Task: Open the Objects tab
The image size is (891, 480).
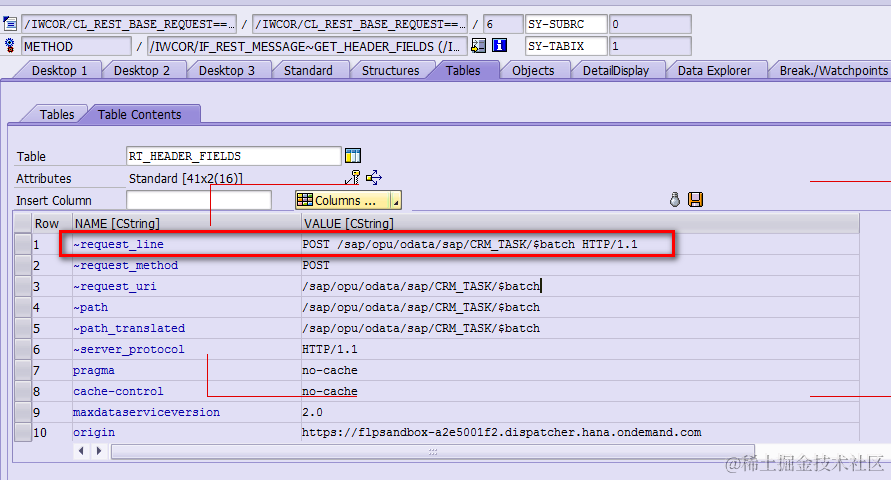Action: click(533, 70)
